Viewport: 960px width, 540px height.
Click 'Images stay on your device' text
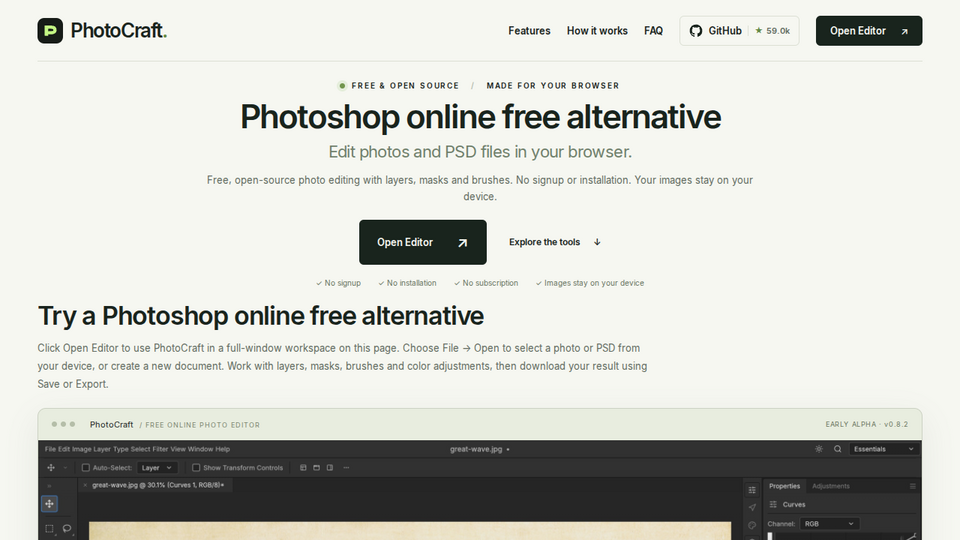(x=590, y=283)
